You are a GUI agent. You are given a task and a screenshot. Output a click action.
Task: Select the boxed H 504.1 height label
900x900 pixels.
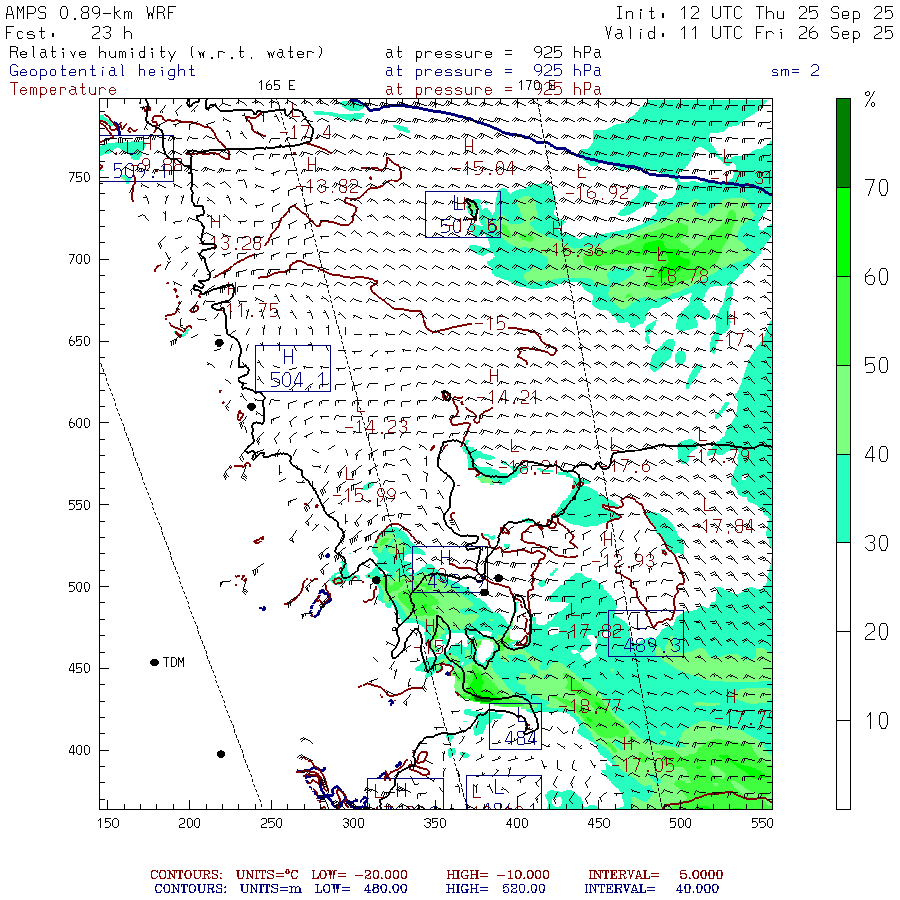point(292,368)
